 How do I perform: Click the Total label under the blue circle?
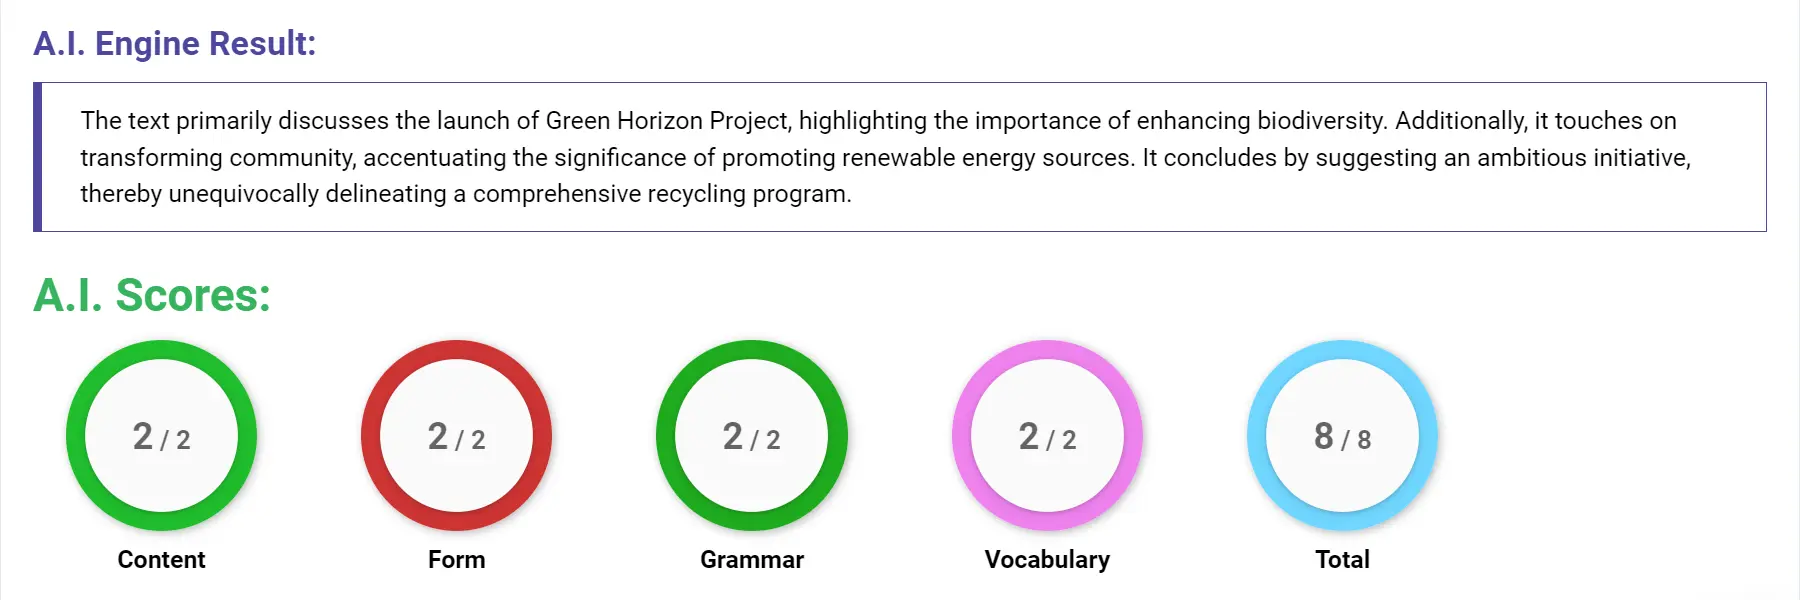[1342, 560]
